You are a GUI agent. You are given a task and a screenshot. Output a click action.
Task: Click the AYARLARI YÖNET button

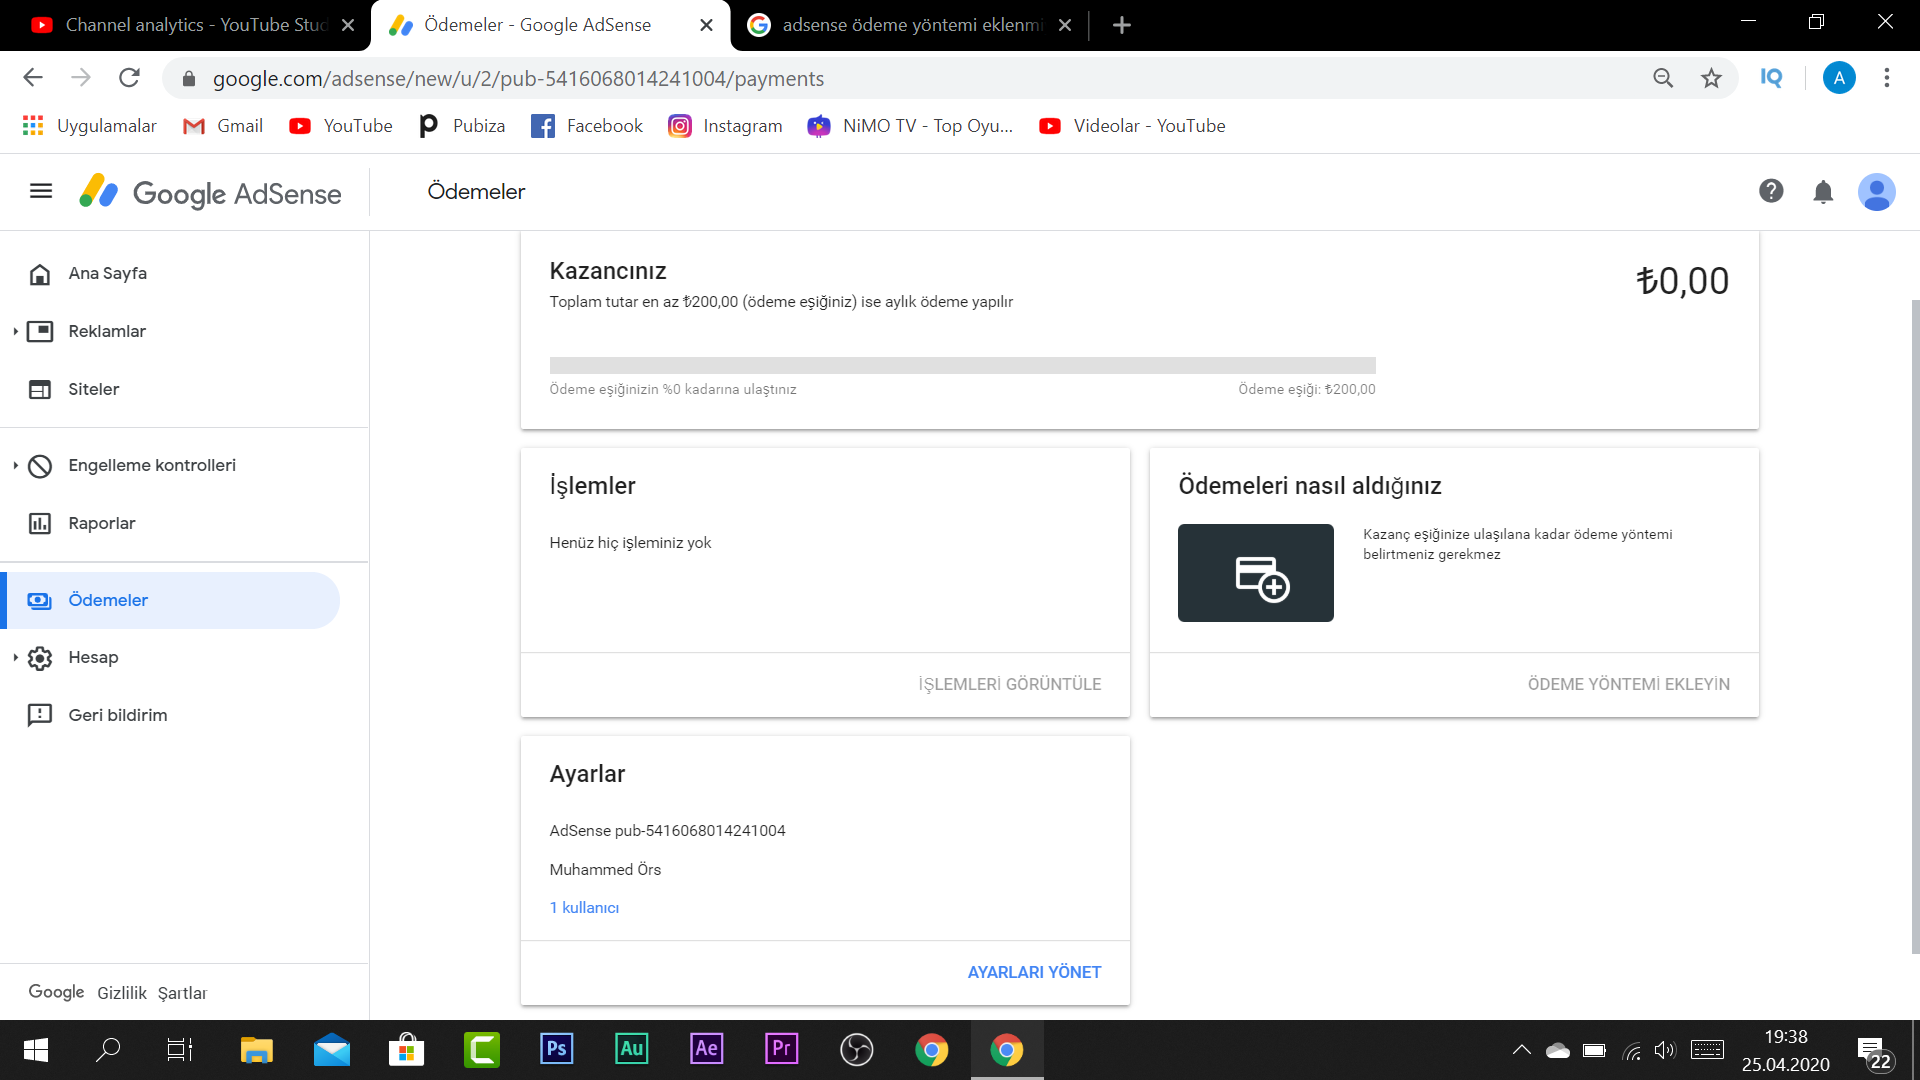point(1034,972)
